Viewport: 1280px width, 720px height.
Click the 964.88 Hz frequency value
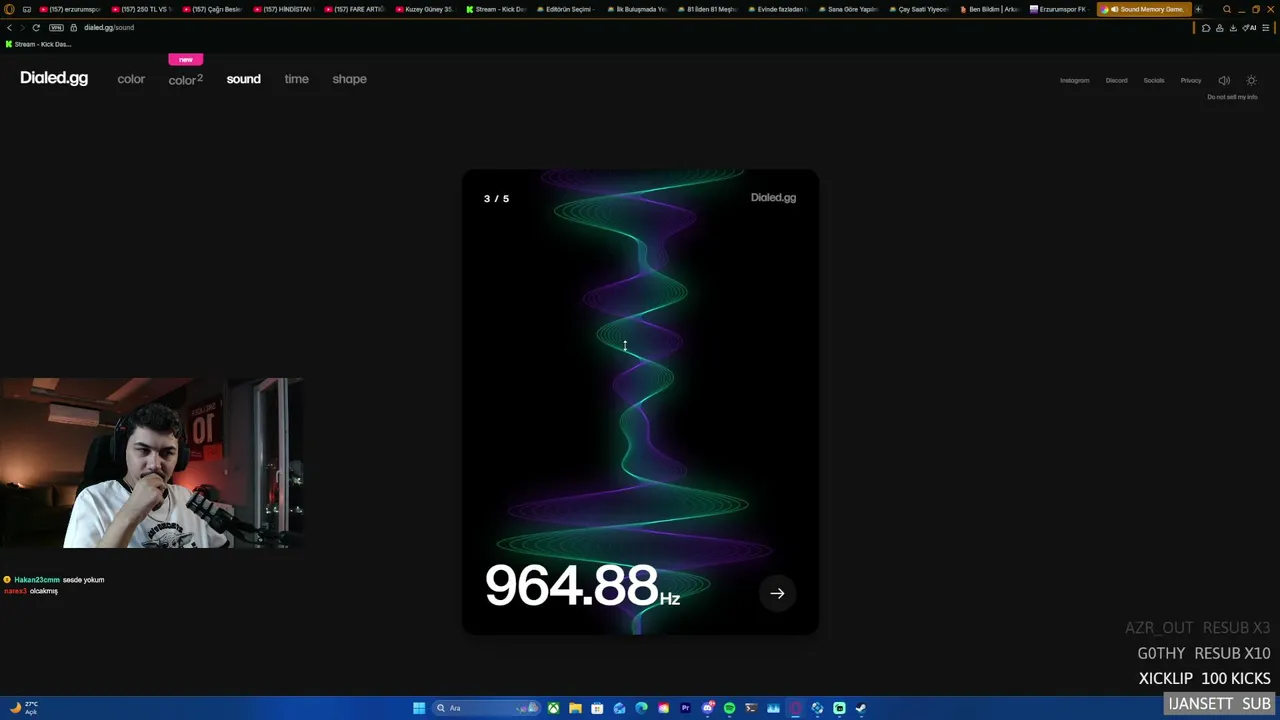[x=582, y=585]
